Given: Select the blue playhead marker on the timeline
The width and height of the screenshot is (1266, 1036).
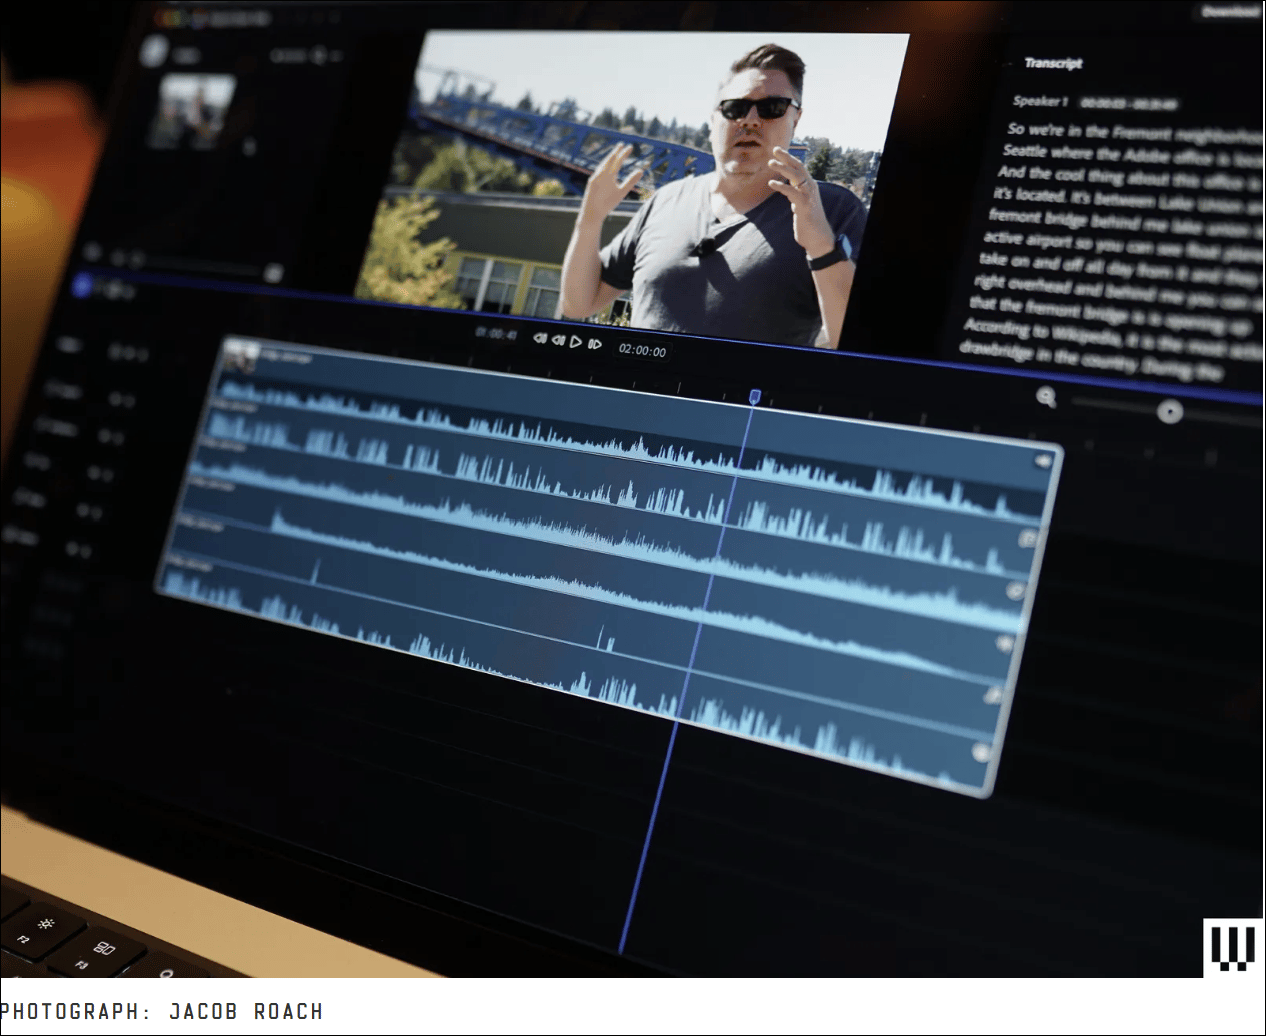Looking at the screenshot, I should pyautogui.click(x=755, y=397).
